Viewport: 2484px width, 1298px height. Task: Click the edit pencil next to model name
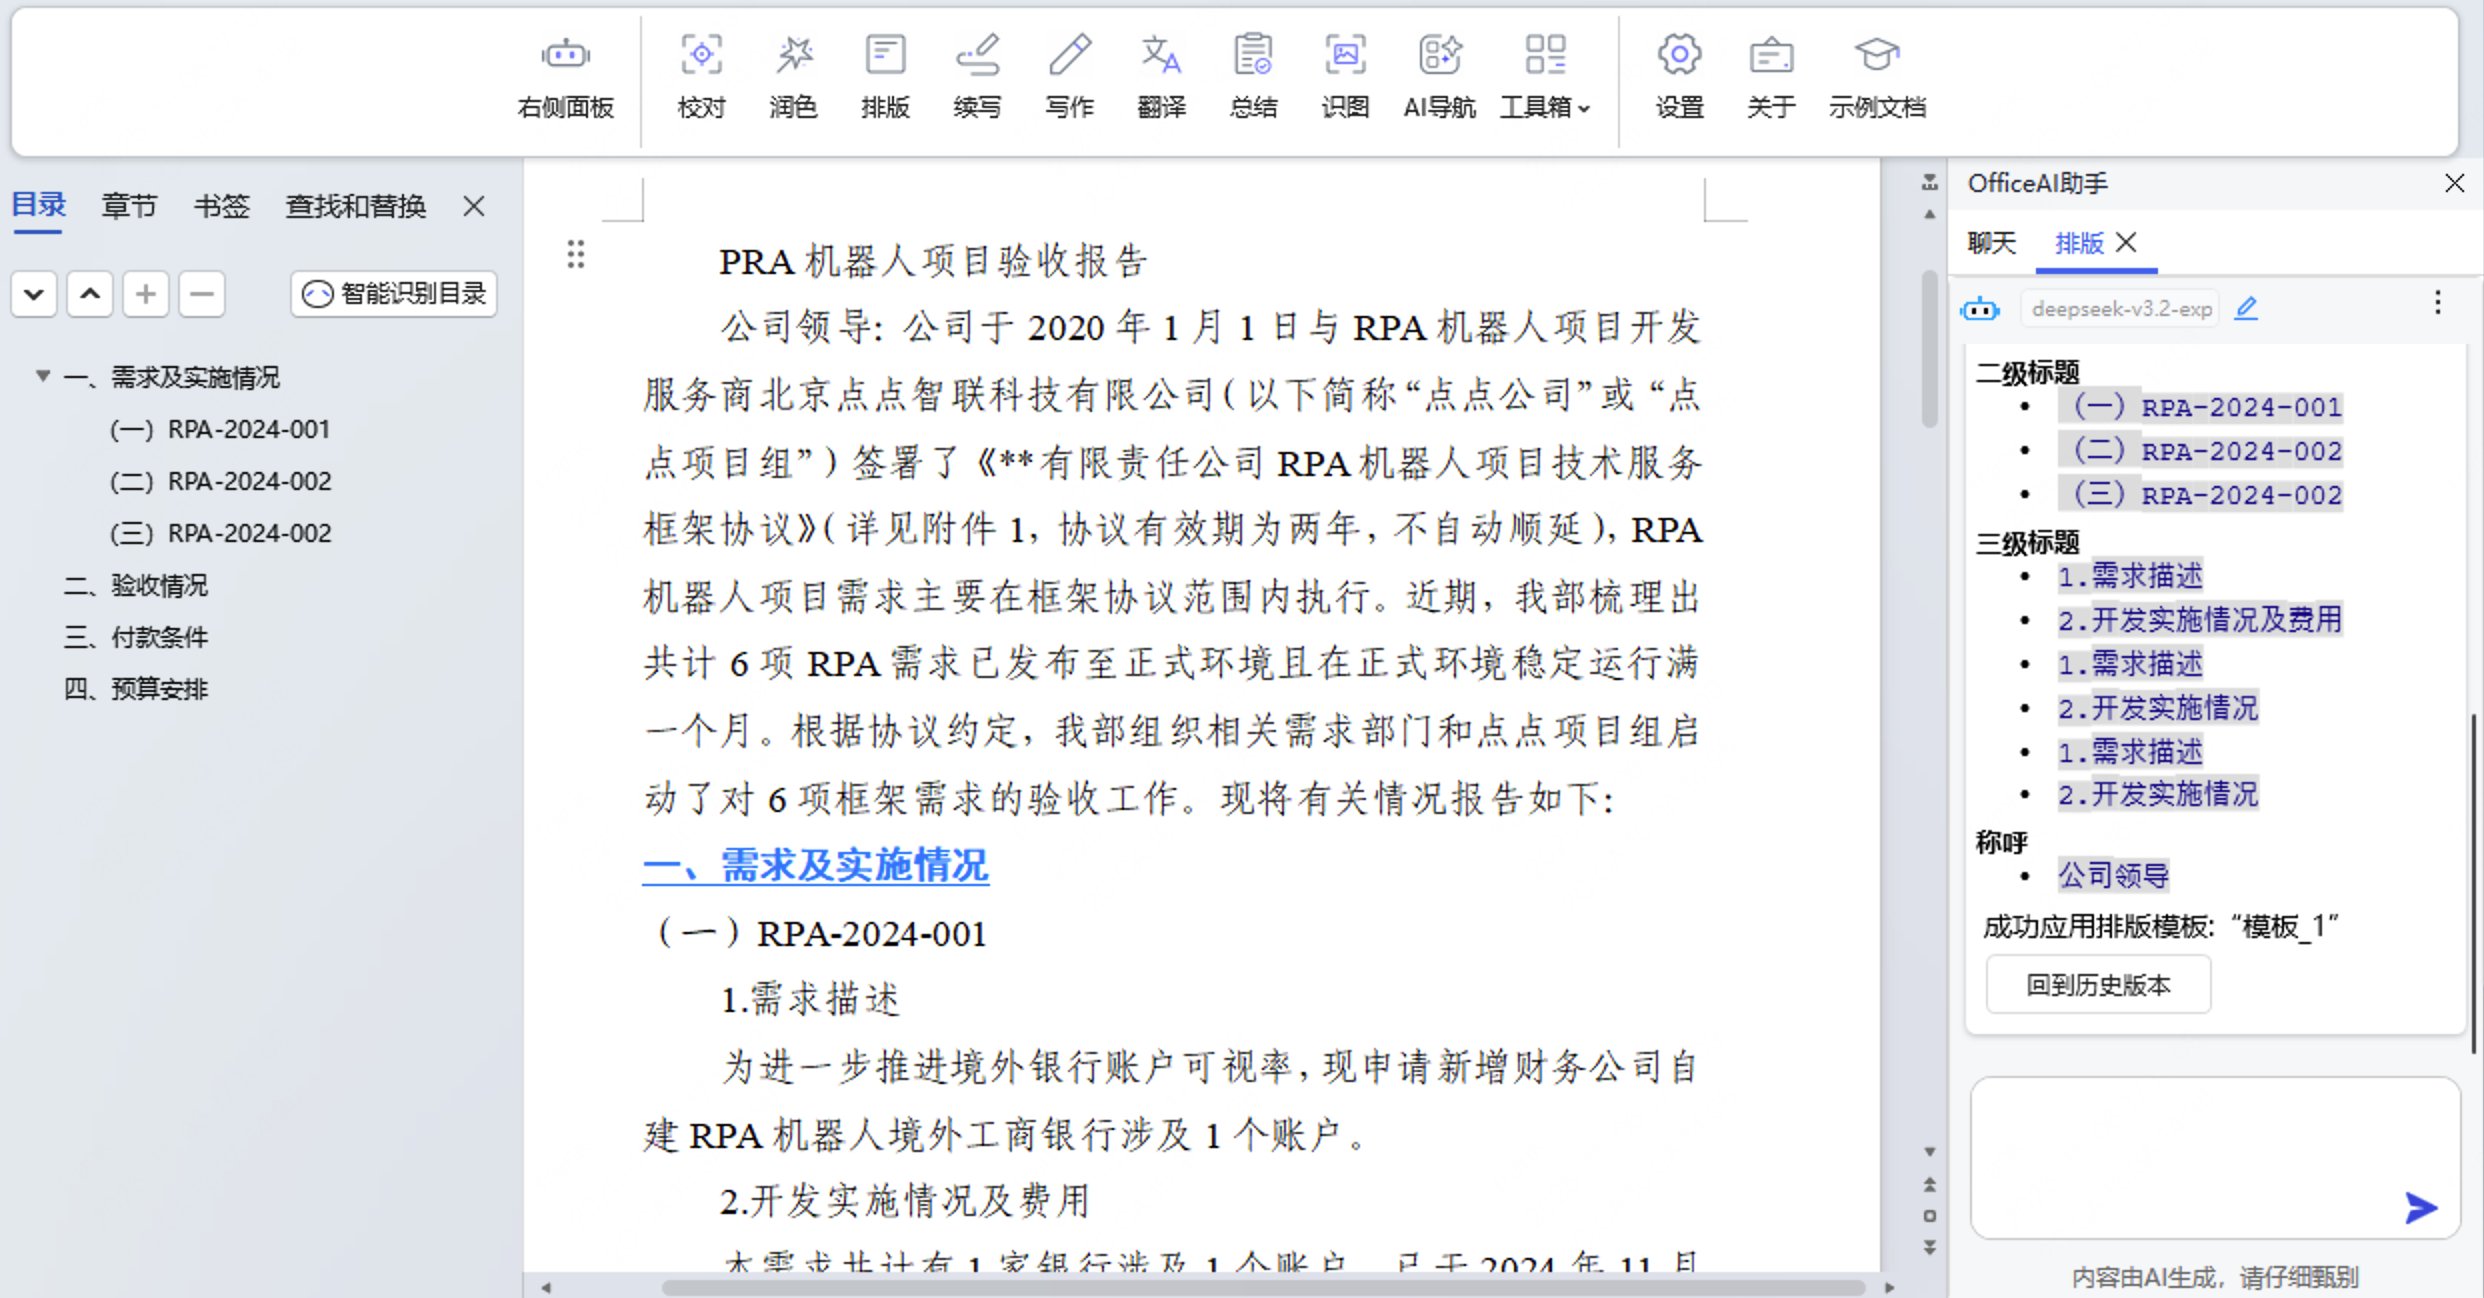(2246, 308)
